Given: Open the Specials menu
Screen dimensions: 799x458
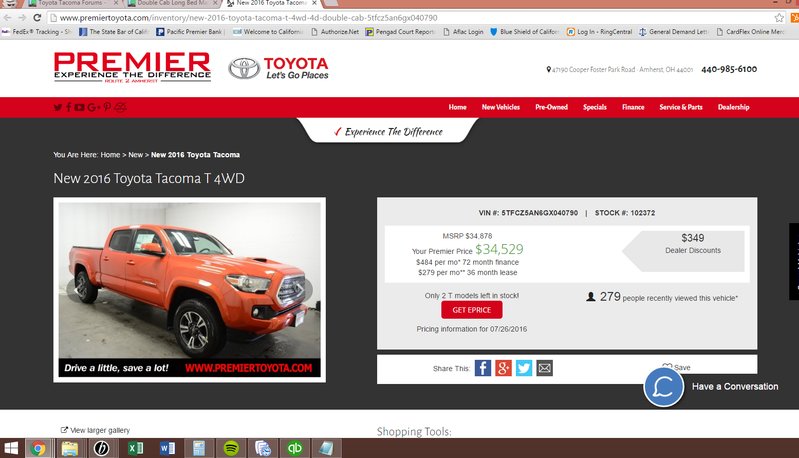Looking at the screenshot, I should [x=595, y=107].
